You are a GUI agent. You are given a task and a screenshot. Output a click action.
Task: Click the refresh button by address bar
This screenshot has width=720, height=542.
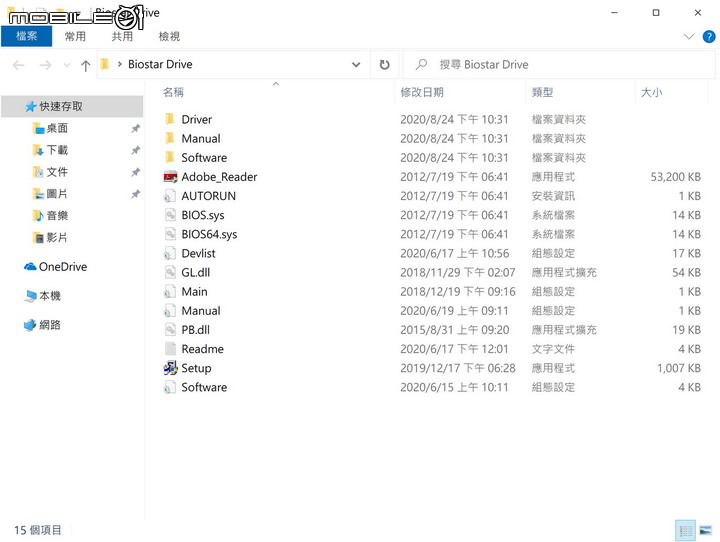[x=384, y=65]
